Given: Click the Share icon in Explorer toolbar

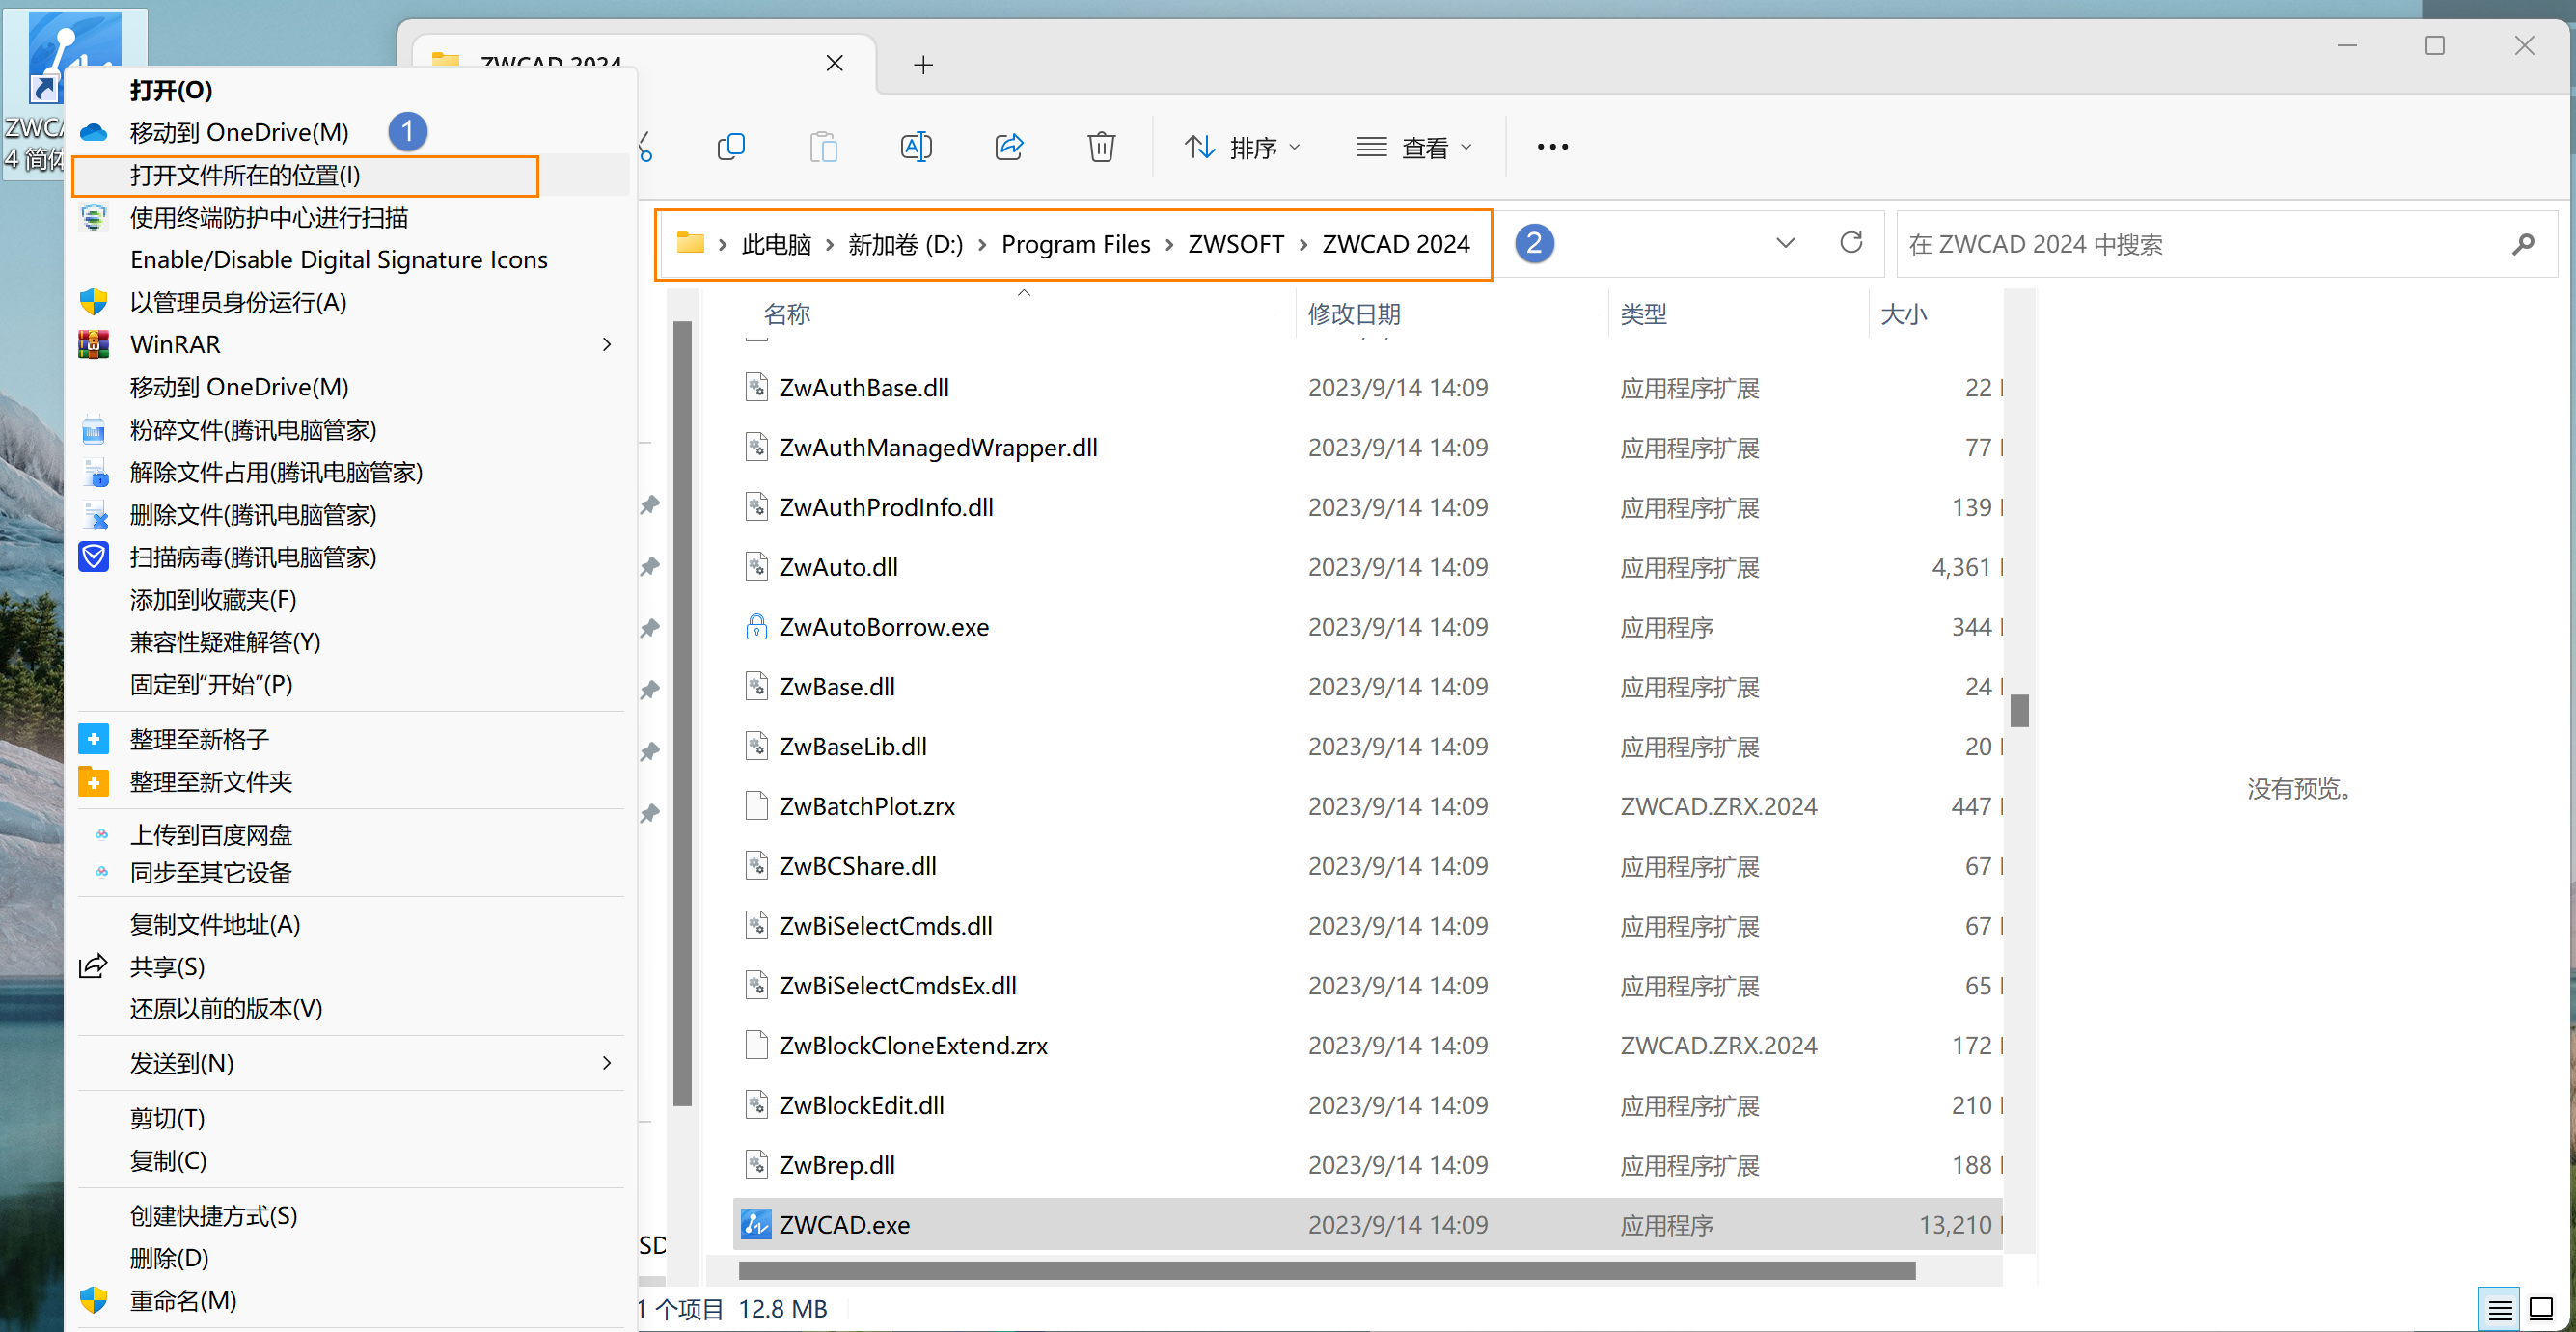Looking at the screenshot, I should [x=1009, y=147].
